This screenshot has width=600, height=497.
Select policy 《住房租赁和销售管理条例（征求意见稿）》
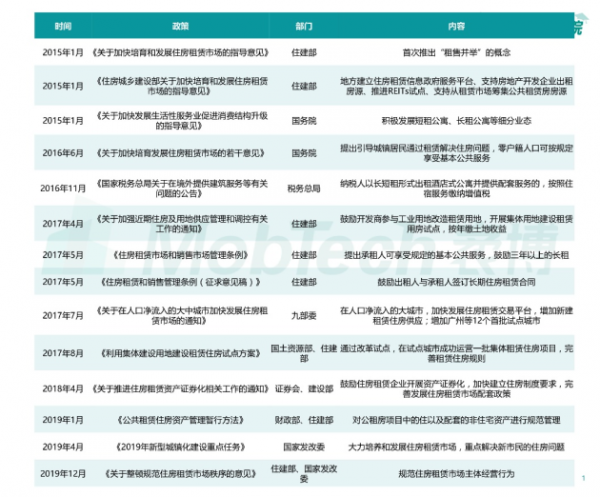click(180, 282)
